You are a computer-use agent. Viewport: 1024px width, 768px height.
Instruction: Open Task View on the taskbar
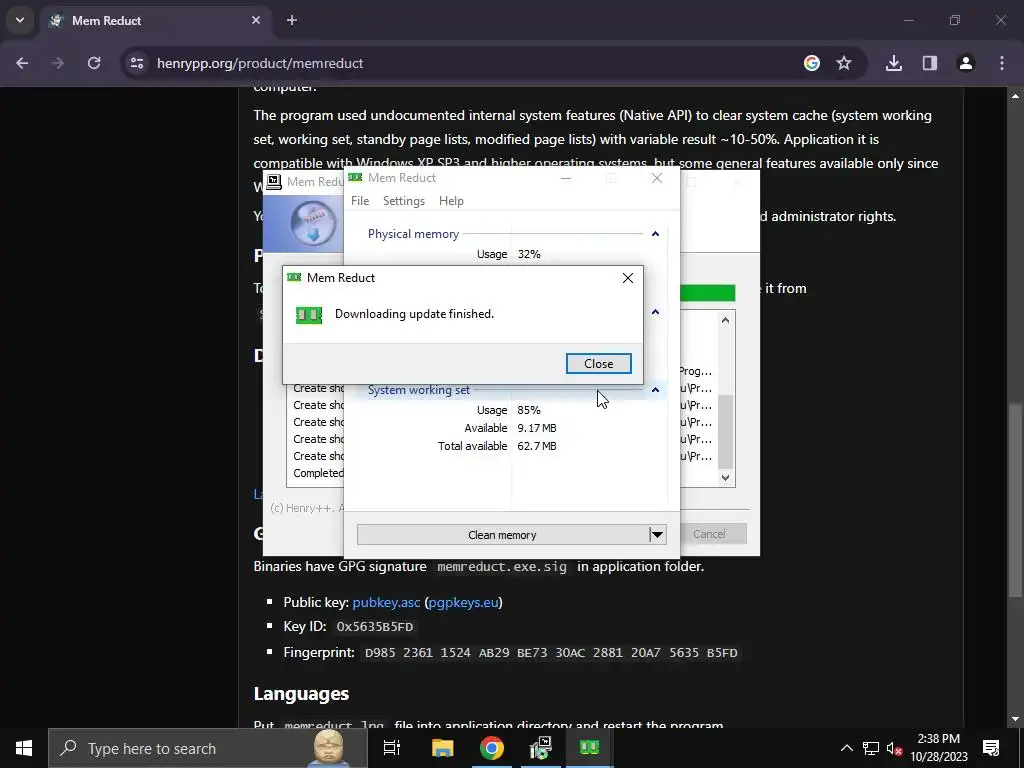coord(392,748)
